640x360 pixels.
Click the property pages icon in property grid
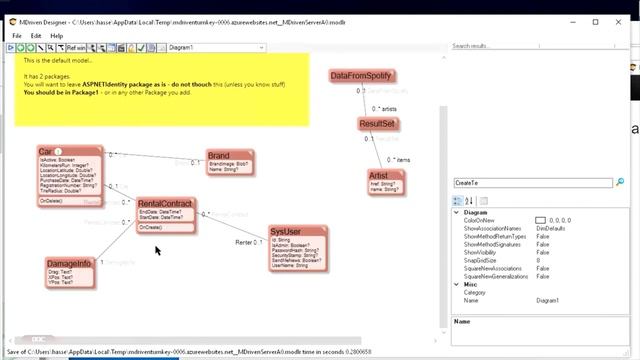pyautogui.click(x=484, y=201)
